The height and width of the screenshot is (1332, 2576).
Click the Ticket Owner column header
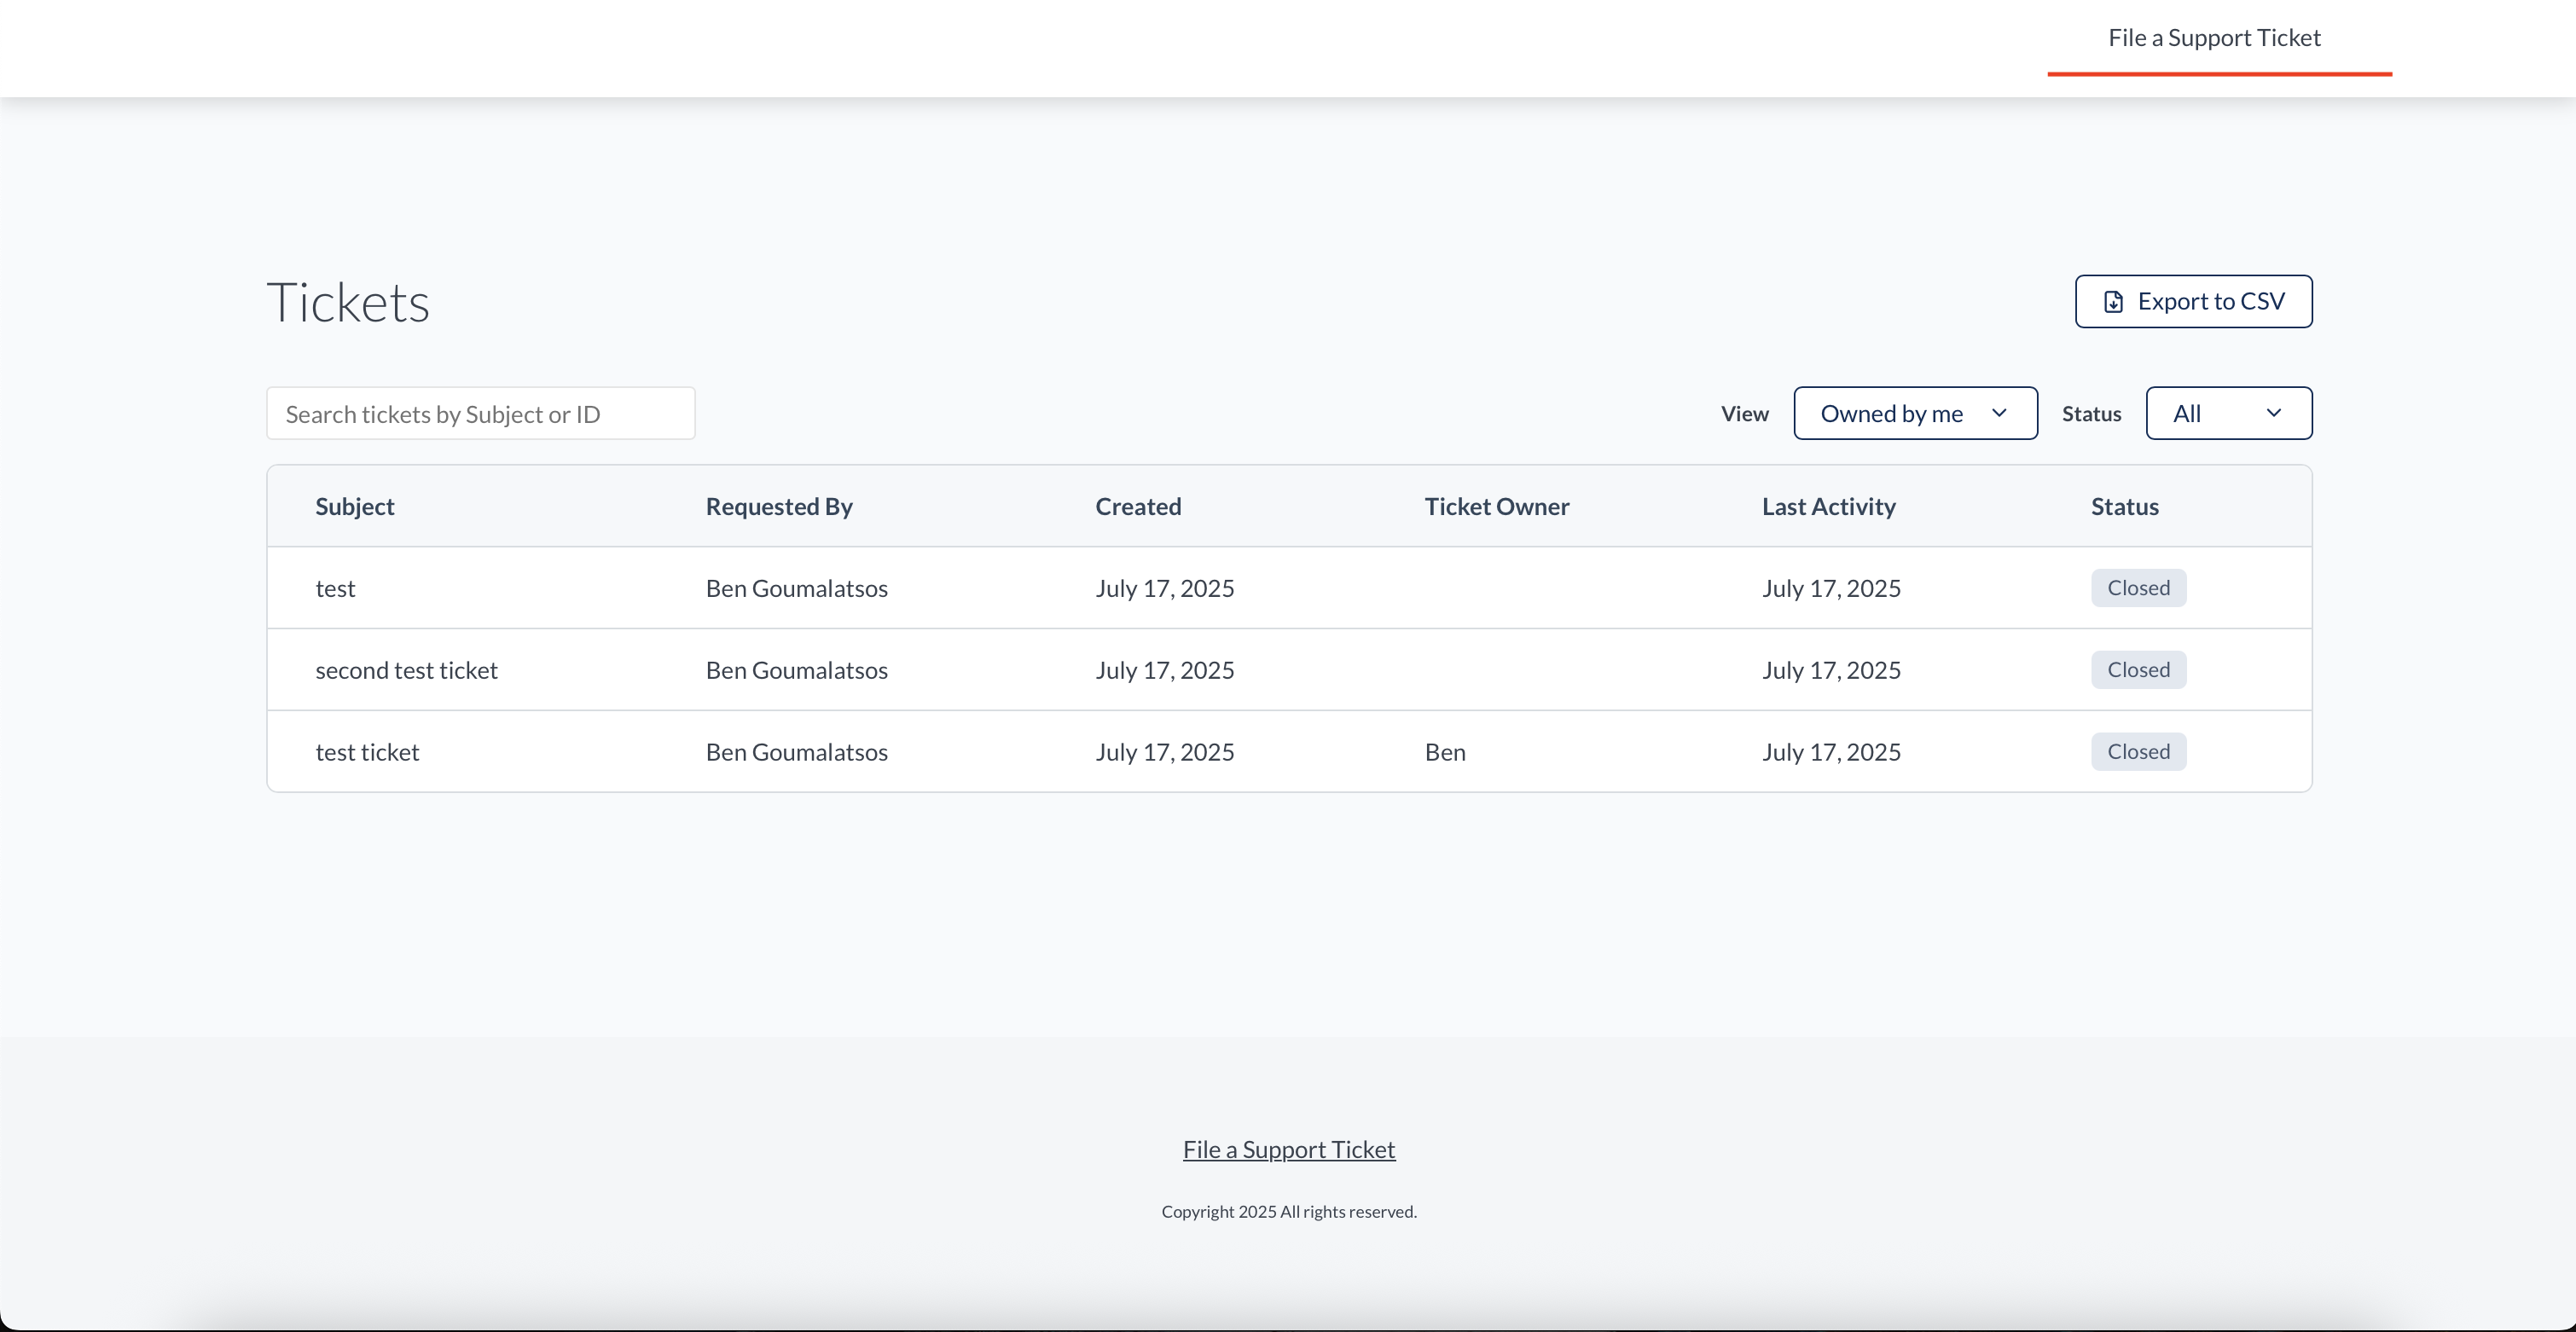coord(1497,506)
